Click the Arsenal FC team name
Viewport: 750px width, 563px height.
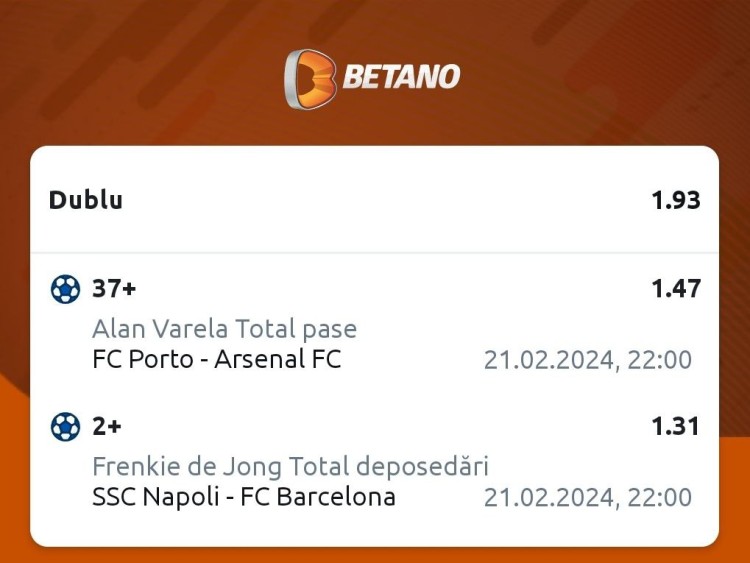278,359
